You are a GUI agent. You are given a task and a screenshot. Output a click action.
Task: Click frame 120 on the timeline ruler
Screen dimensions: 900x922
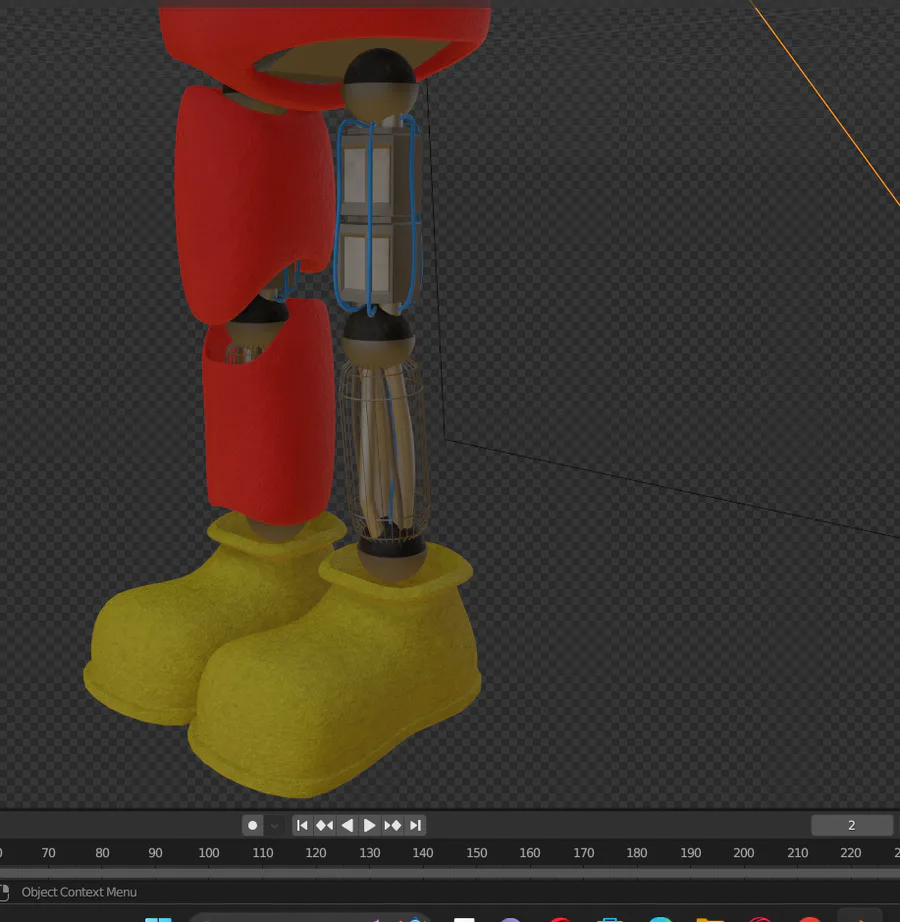(x=316, y=853)
